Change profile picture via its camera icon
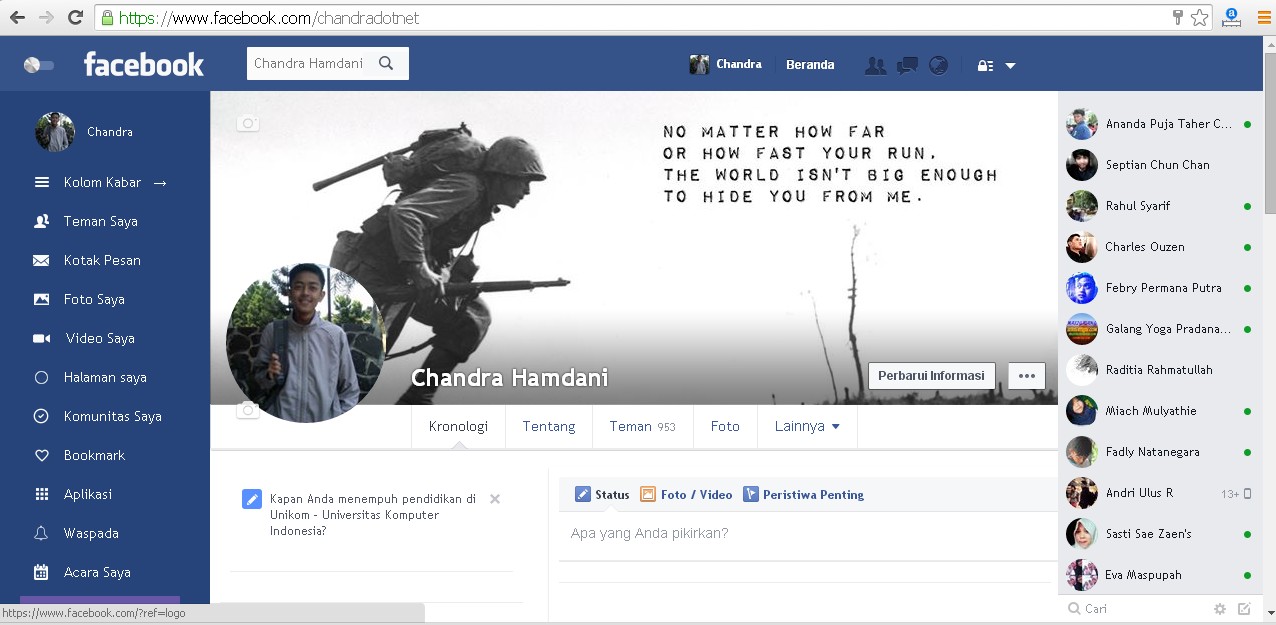 pyautogui.click(x=247, y=410)
